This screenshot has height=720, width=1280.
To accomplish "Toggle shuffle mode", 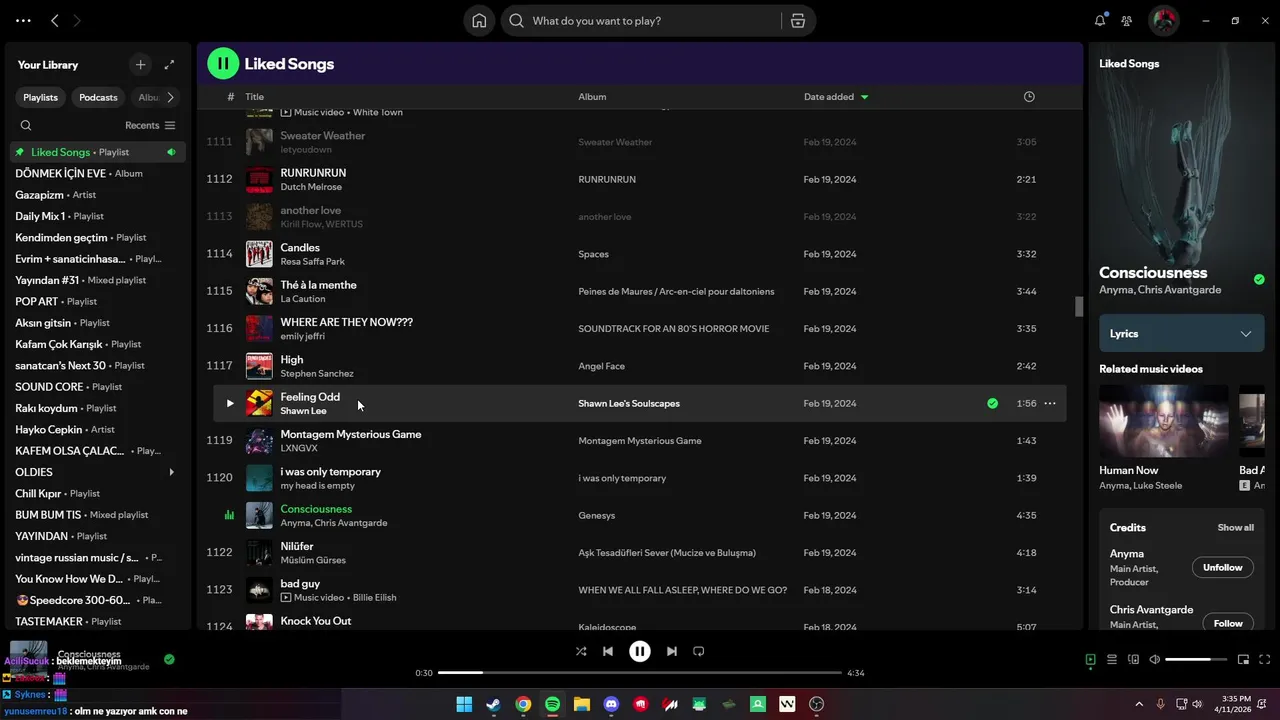I will tap(581, 651).
